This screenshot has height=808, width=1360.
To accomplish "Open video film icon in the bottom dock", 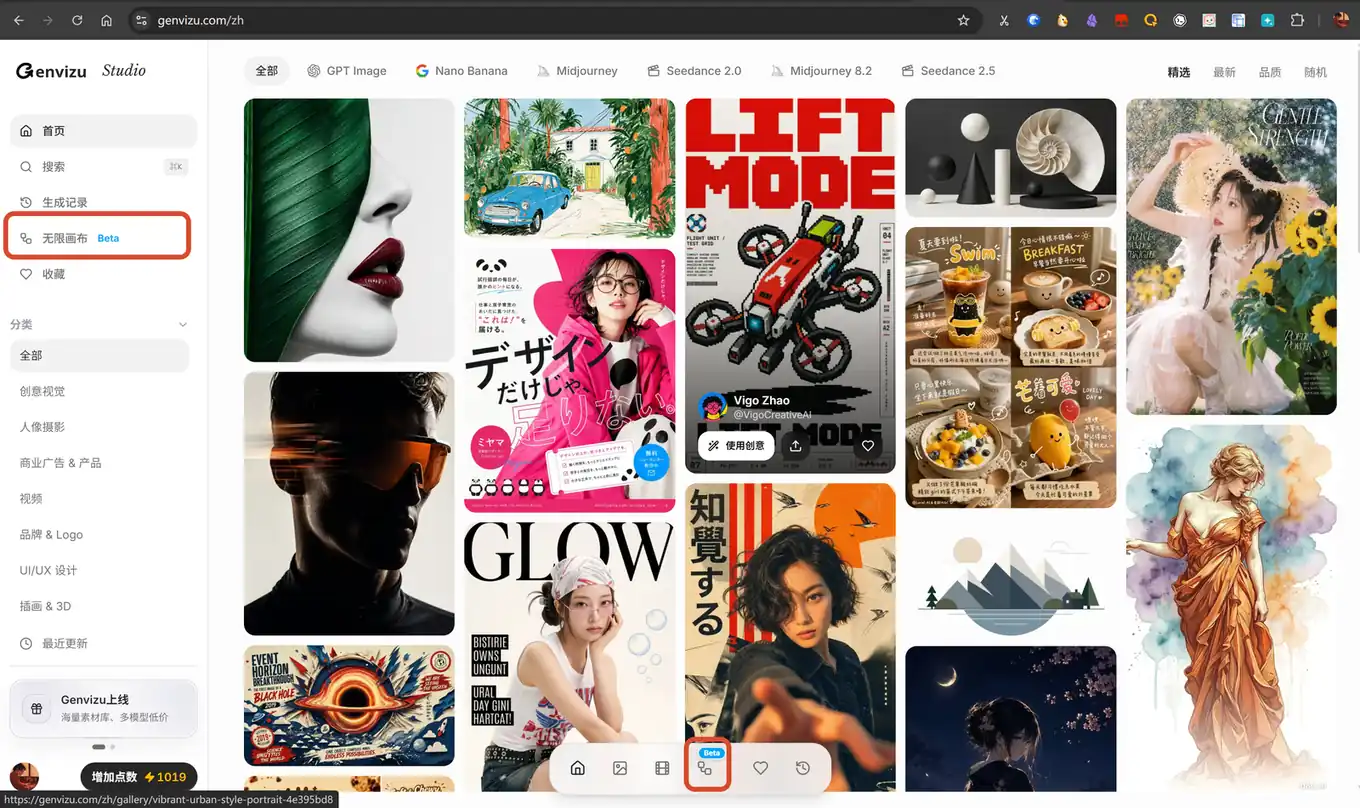I will pyautogui.click(x=662, y=768).
